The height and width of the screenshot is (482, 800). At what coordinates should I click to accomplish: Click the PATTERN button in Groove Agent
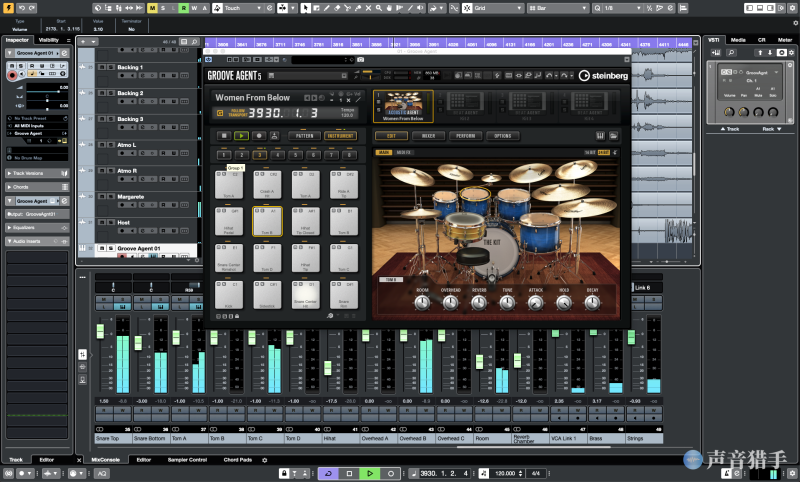click(304, 136)
